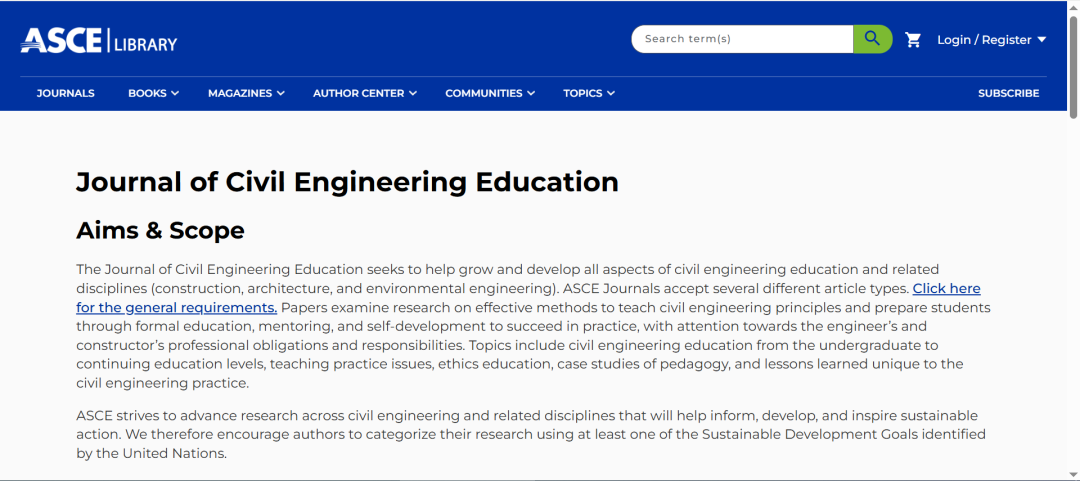The width and height of the screenshot is (1080, 481).
Task: Click the ASCE Library logo
Action: tap(98, 41)
